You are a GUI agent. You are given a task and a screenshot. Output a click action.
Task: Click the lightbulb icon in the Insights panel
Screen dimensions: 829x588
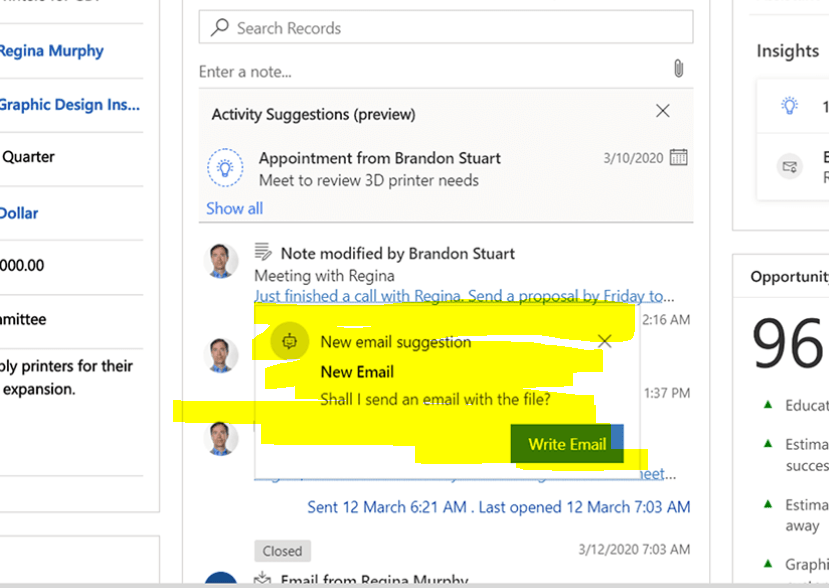(x=789, y=104)
